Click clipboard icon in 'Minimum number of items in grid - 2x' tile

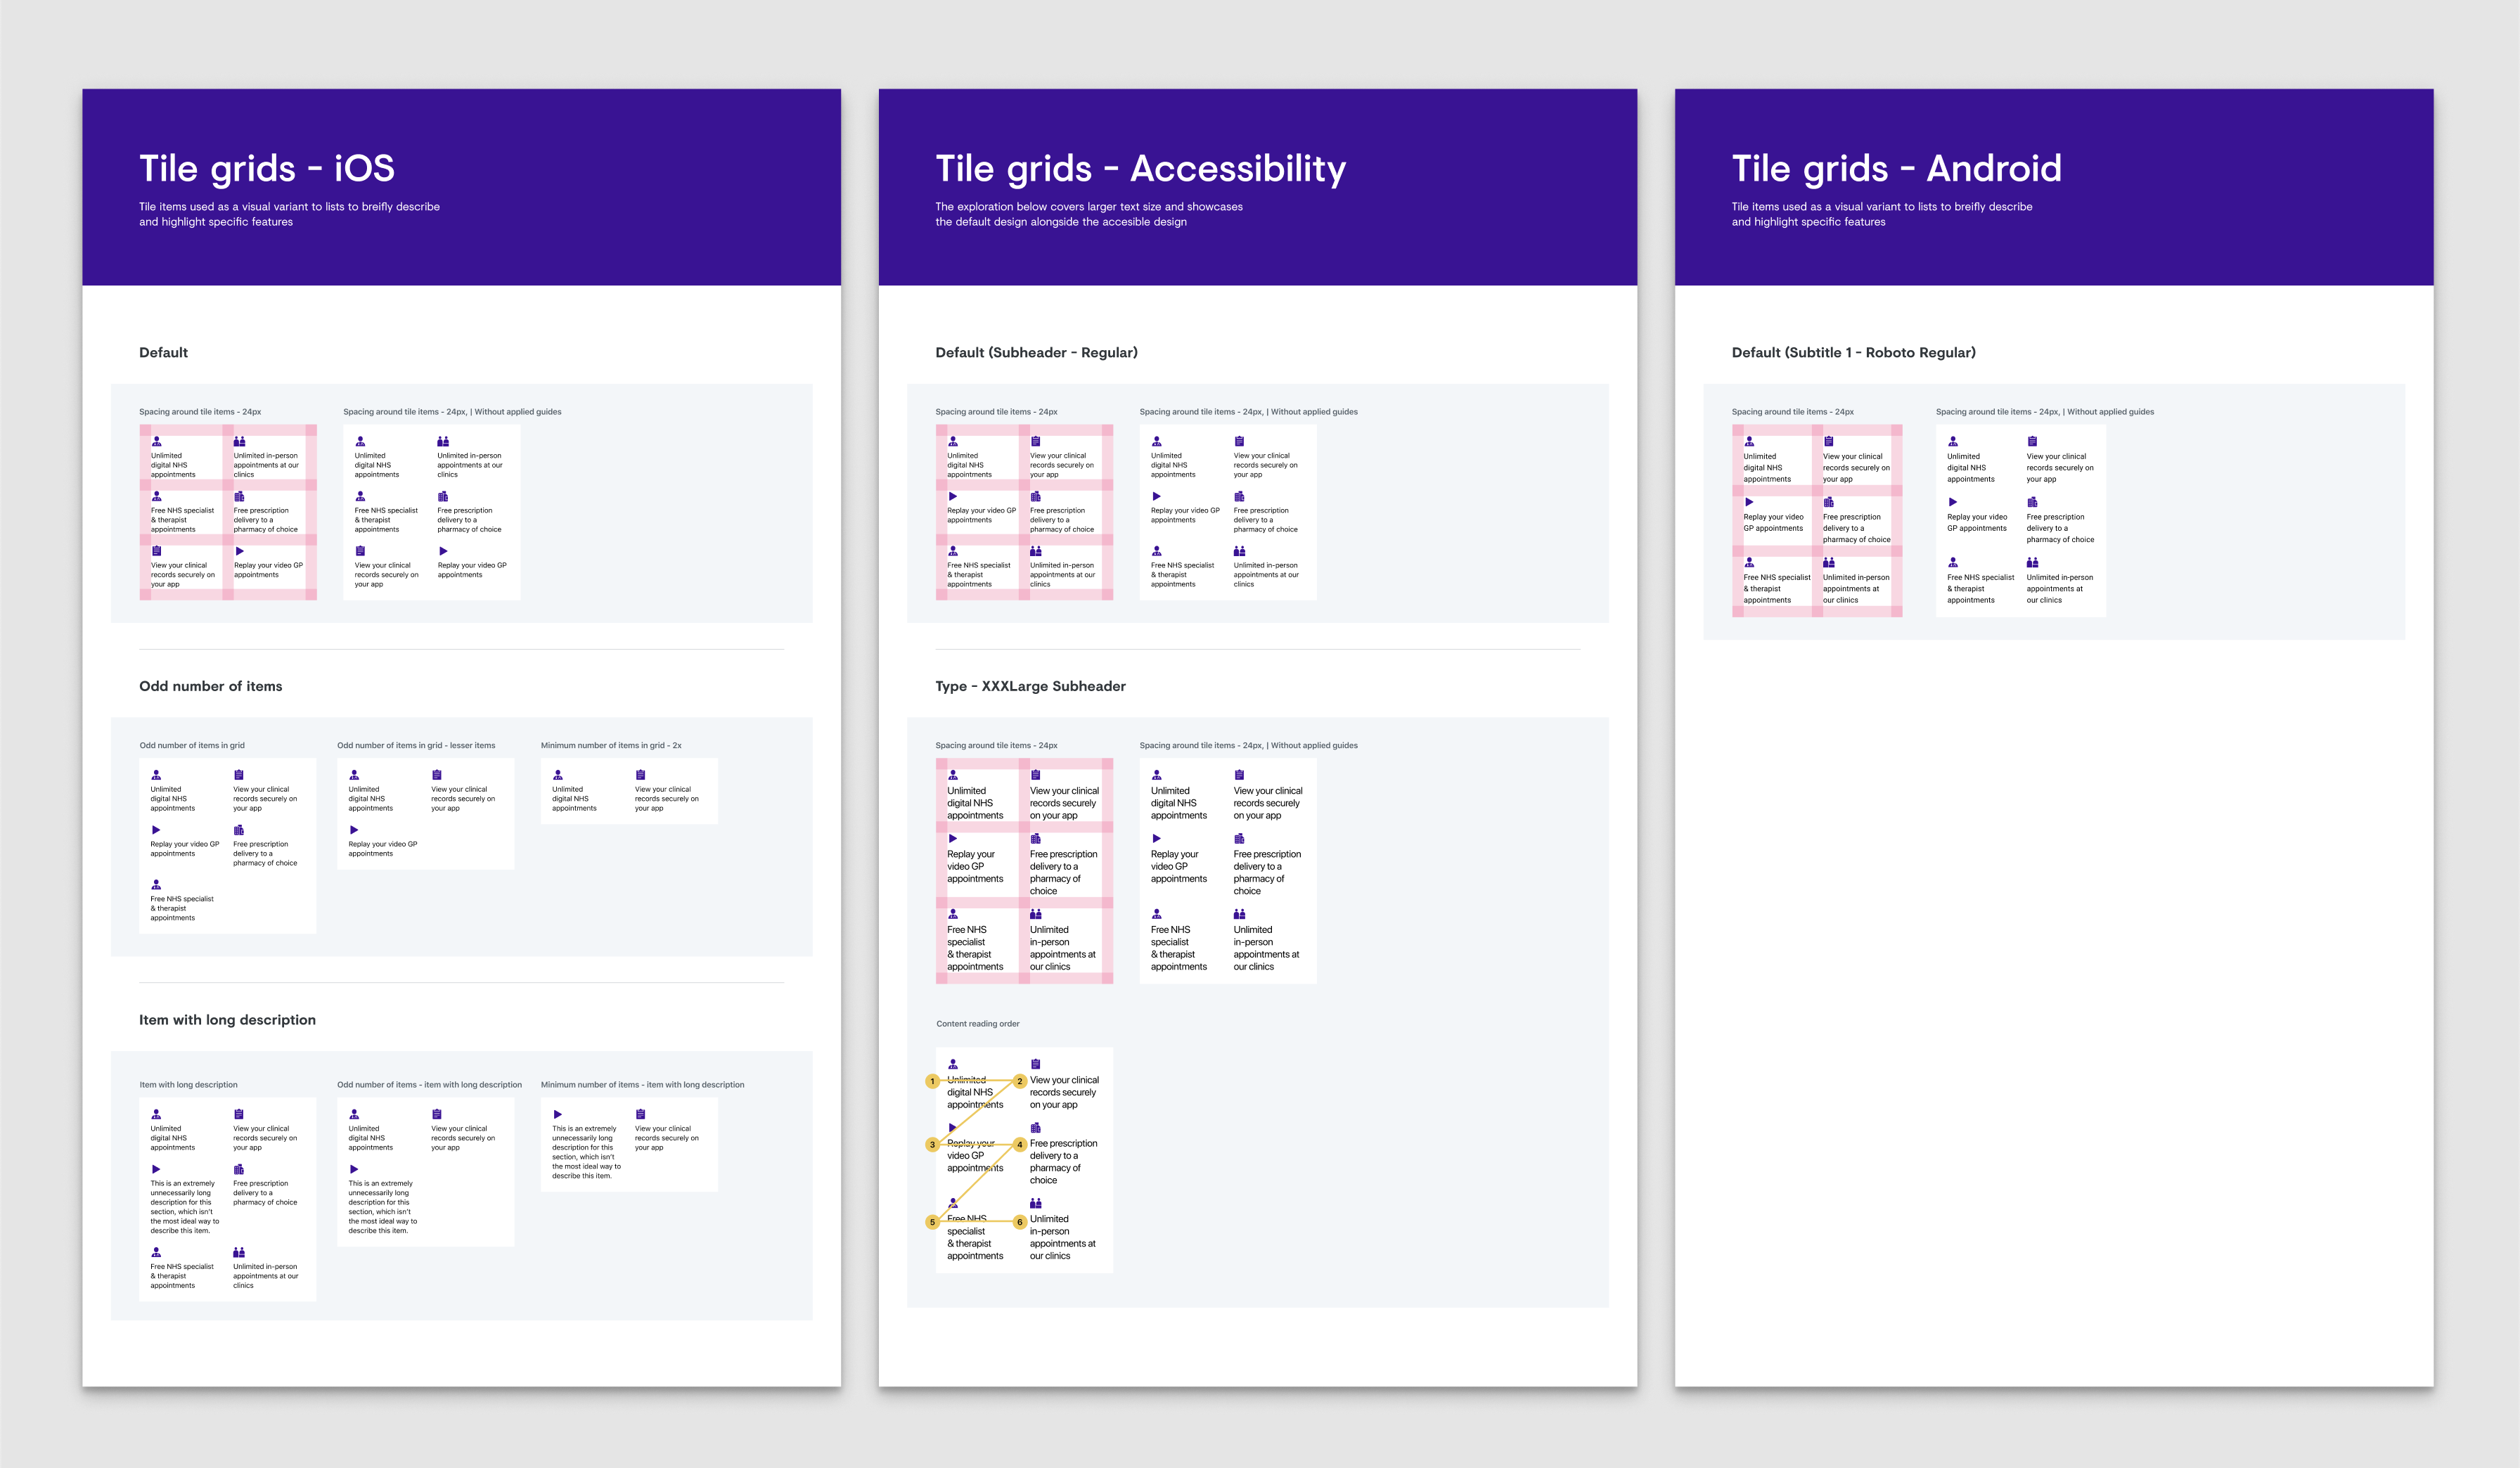640,775
